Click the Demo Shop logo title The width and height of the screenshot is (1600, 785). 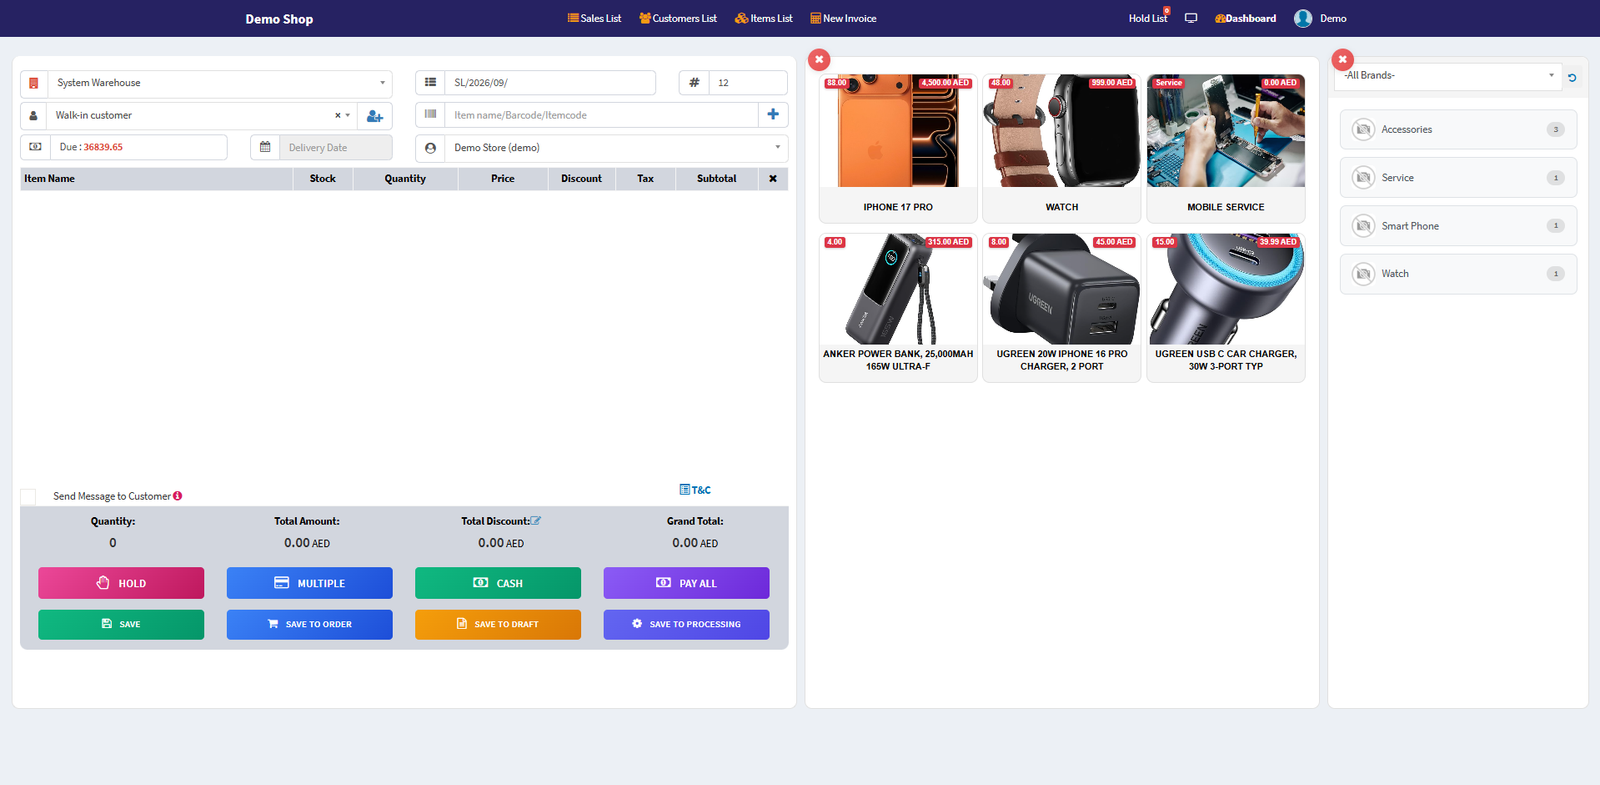point(279,19)
